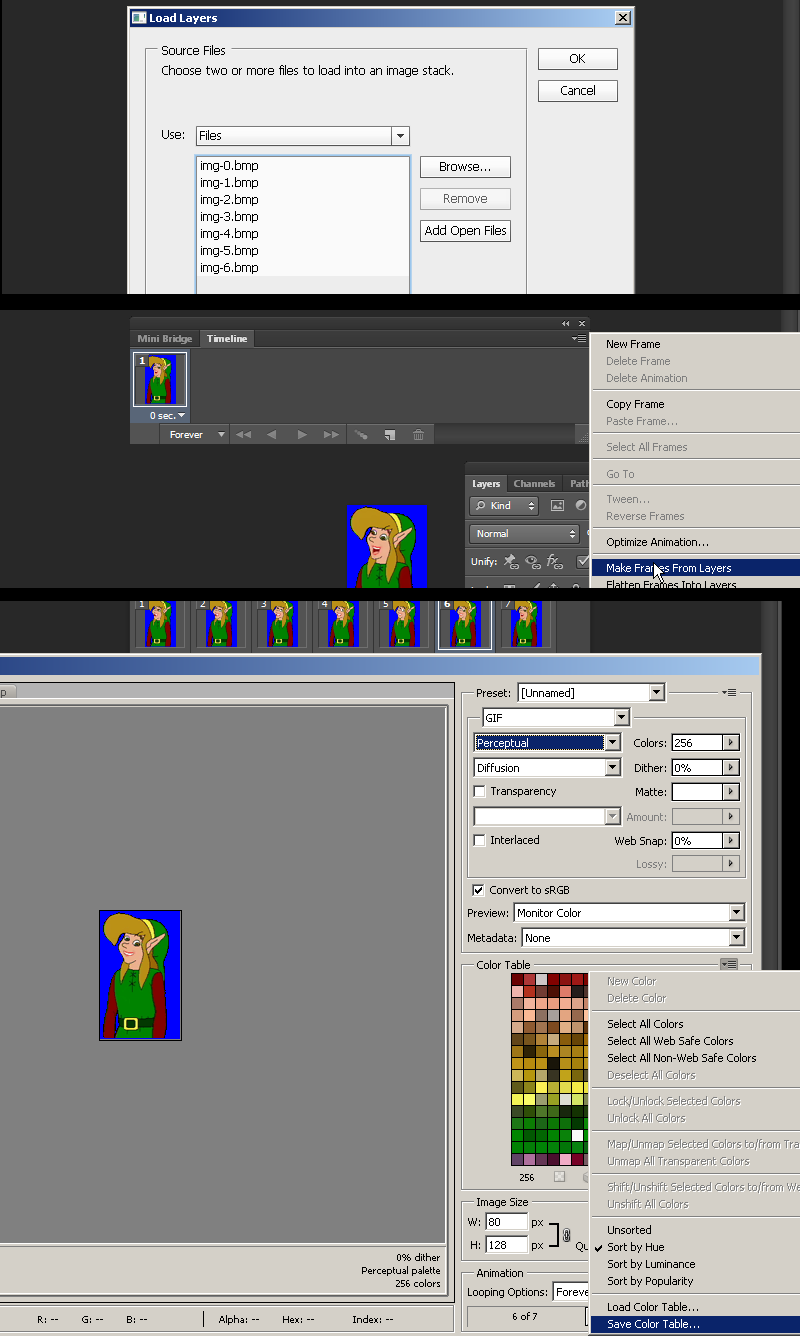The image size is (800, 1336).
Task: Open the Preset [Unnamed] dropdown
Action: (656, 692)
